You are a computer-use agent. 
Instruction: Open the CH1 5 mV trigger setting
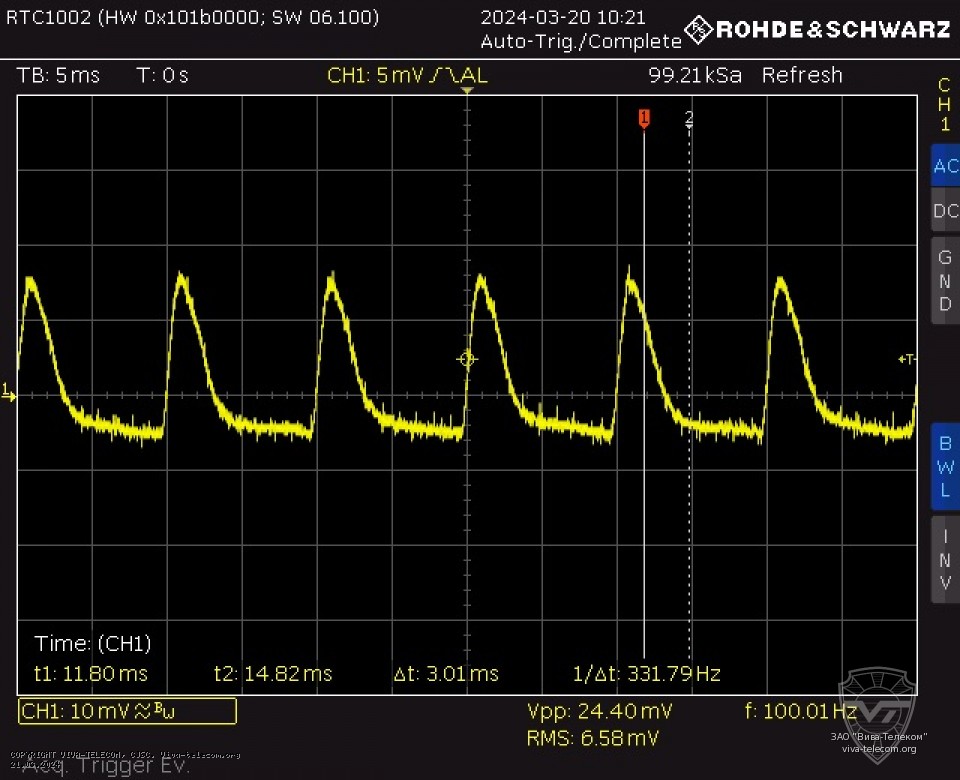tap(407, 75)
